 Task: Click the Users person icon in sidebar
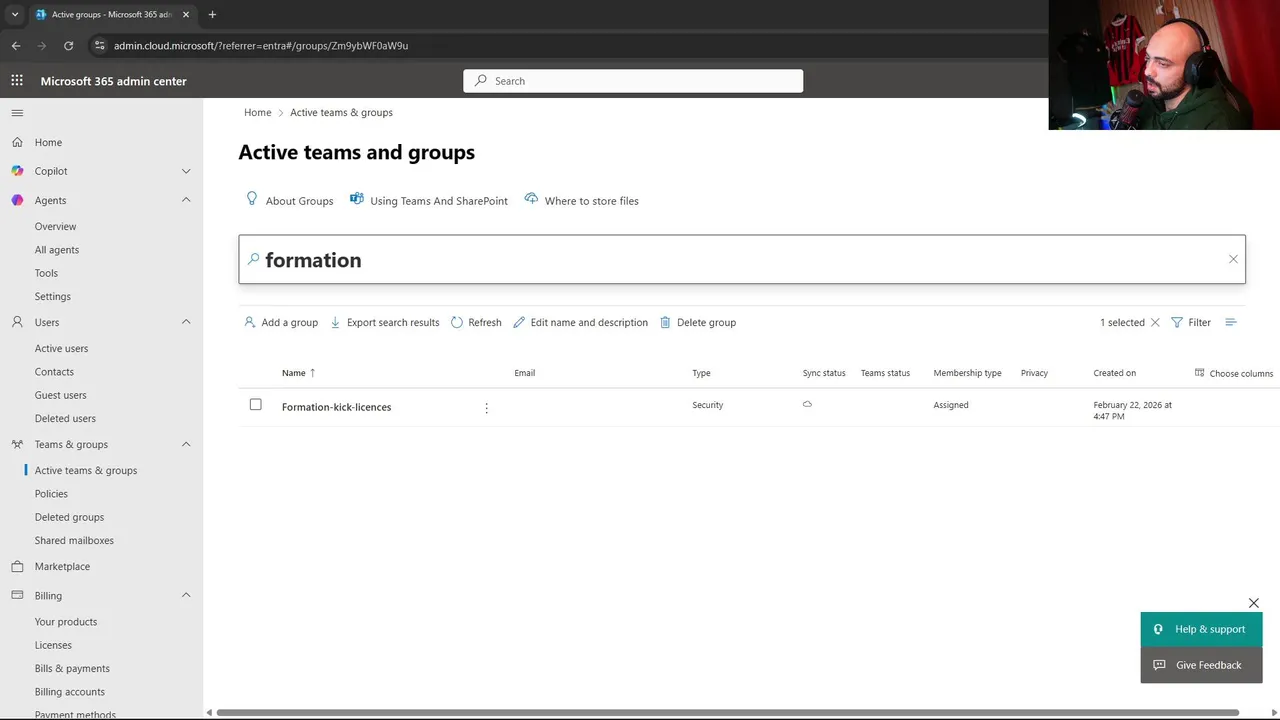click(x=17, y=322)
